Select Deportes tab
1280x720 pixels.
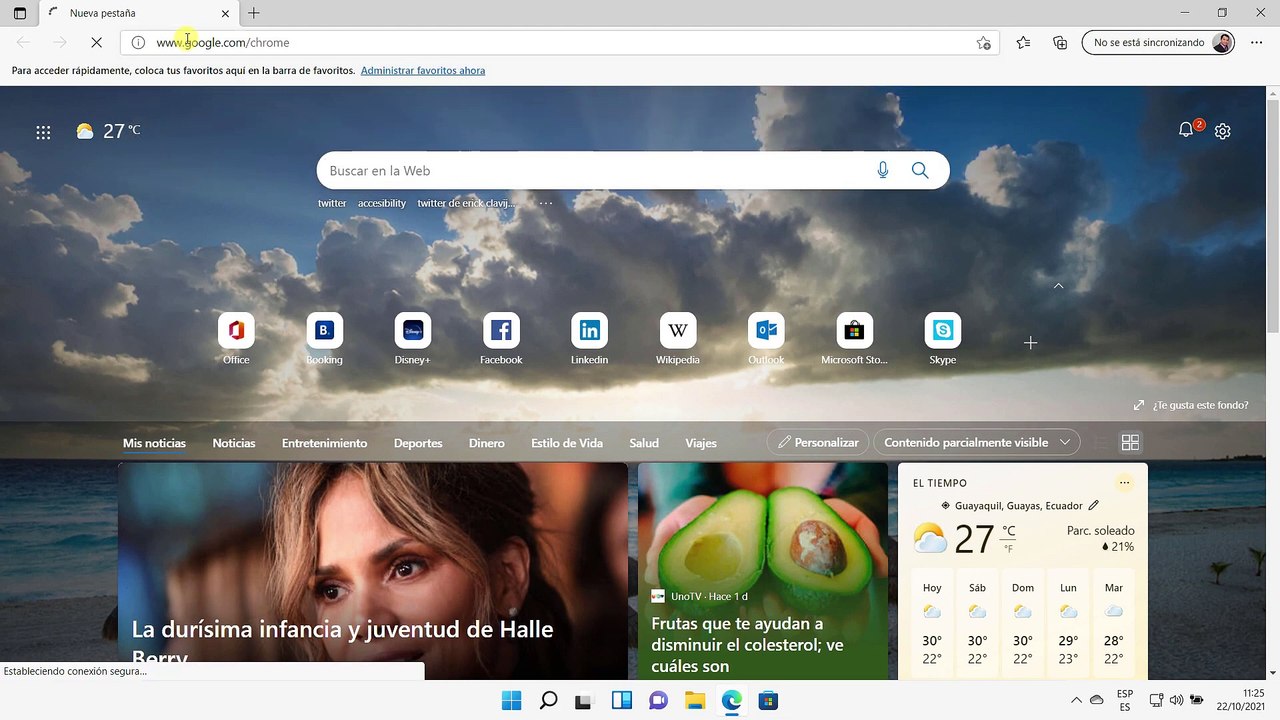click(x=418, y=443)
